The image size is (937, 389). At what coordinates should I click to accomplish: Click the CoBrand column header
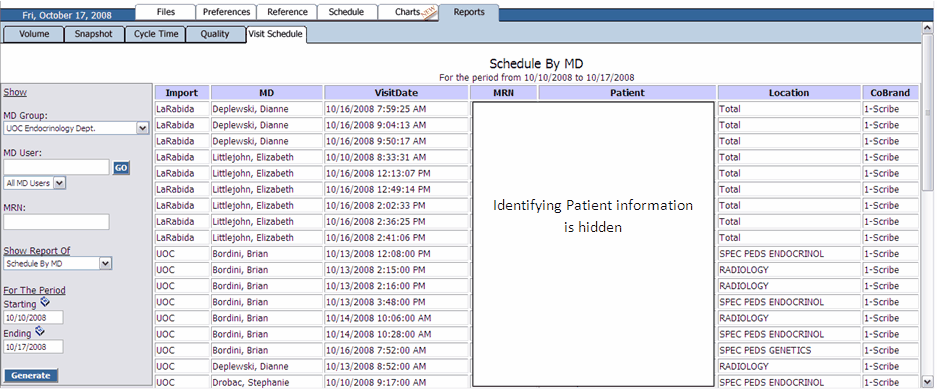(x=890, y=93)
